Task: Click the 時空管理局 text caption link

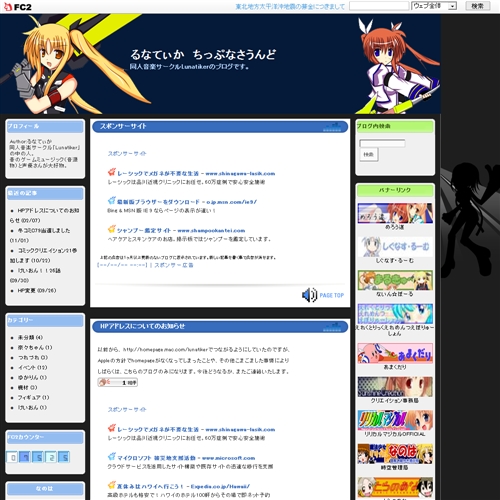Action: [395, 468]
